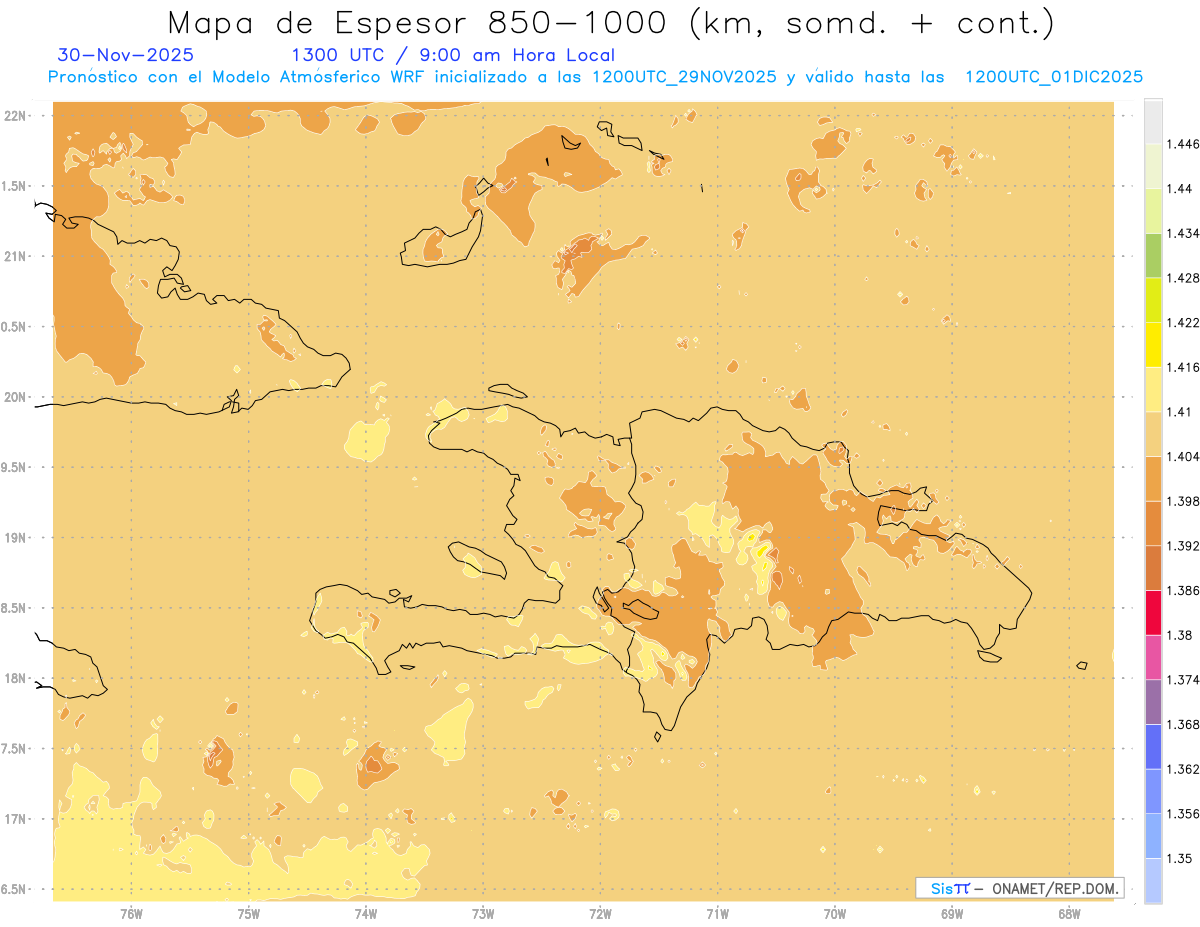This screenshot has width=1200, height=927.
Task: Pick the red swatch between 1.38 and 1.386
Action: coord(1153,612)
